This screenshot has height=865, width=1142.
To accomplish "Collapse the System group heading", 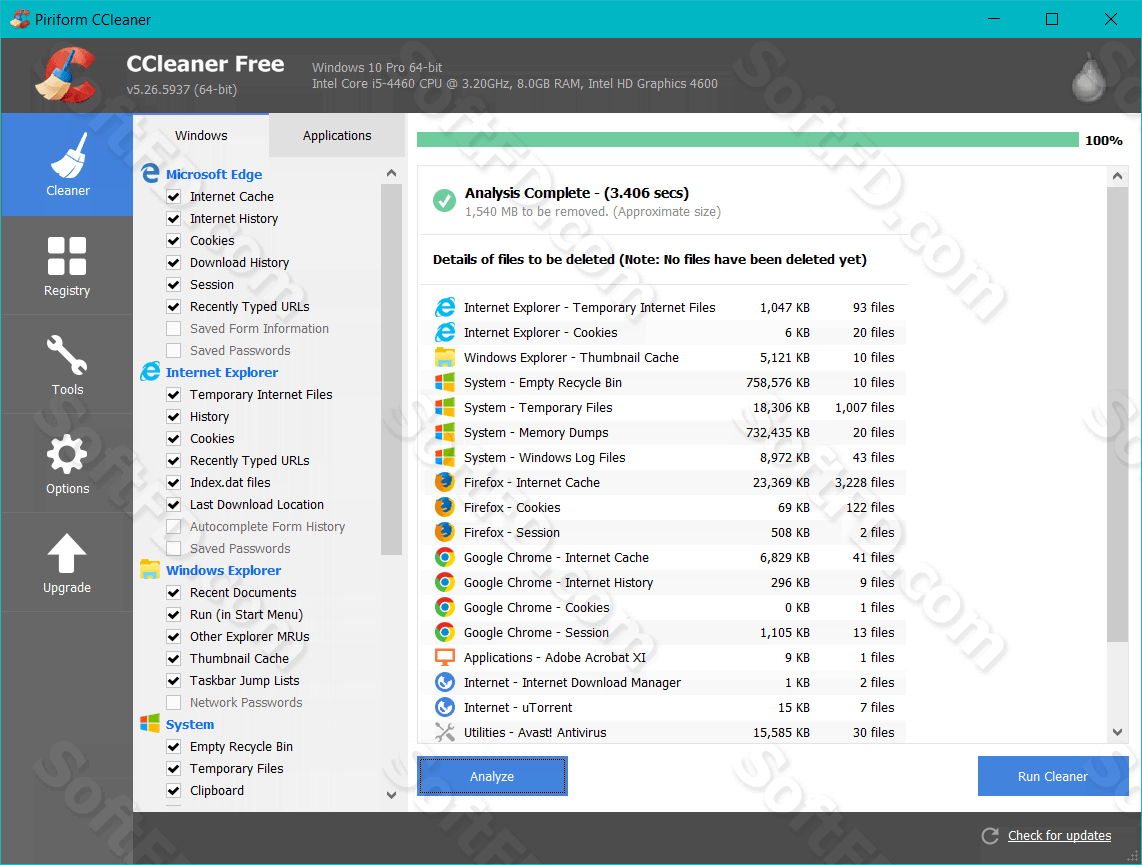I will 189,724.
